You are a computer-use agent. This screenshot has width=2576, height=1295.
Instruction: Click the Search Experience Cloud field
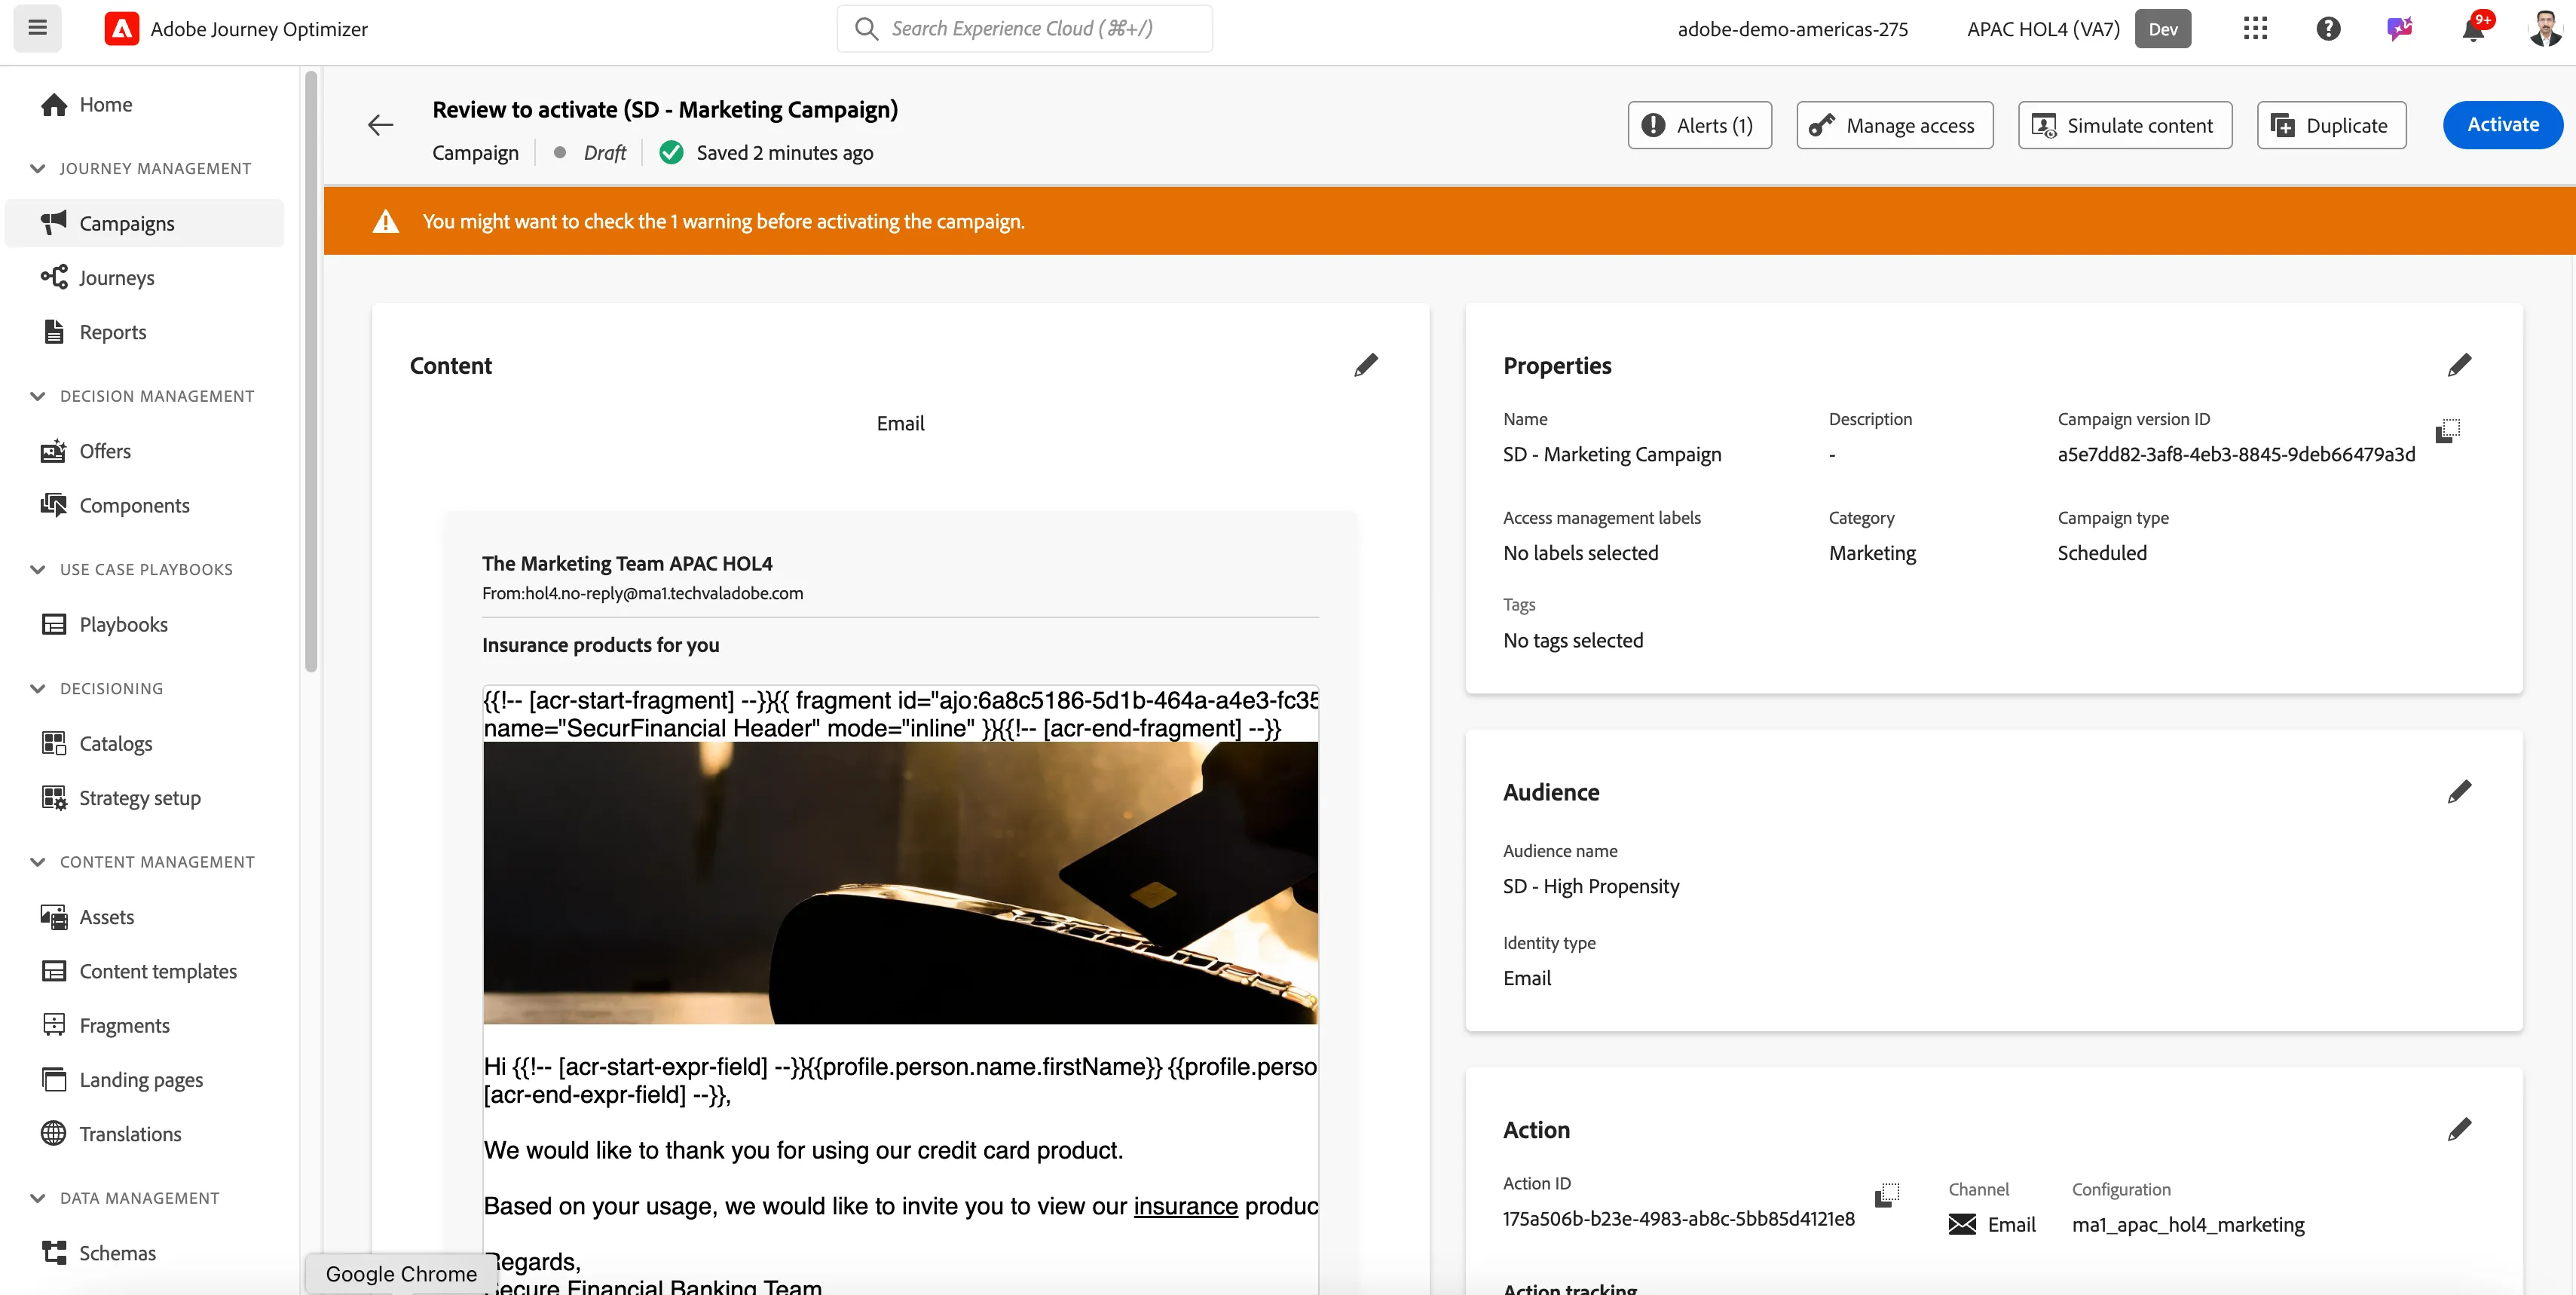[x=1024, y=29]
